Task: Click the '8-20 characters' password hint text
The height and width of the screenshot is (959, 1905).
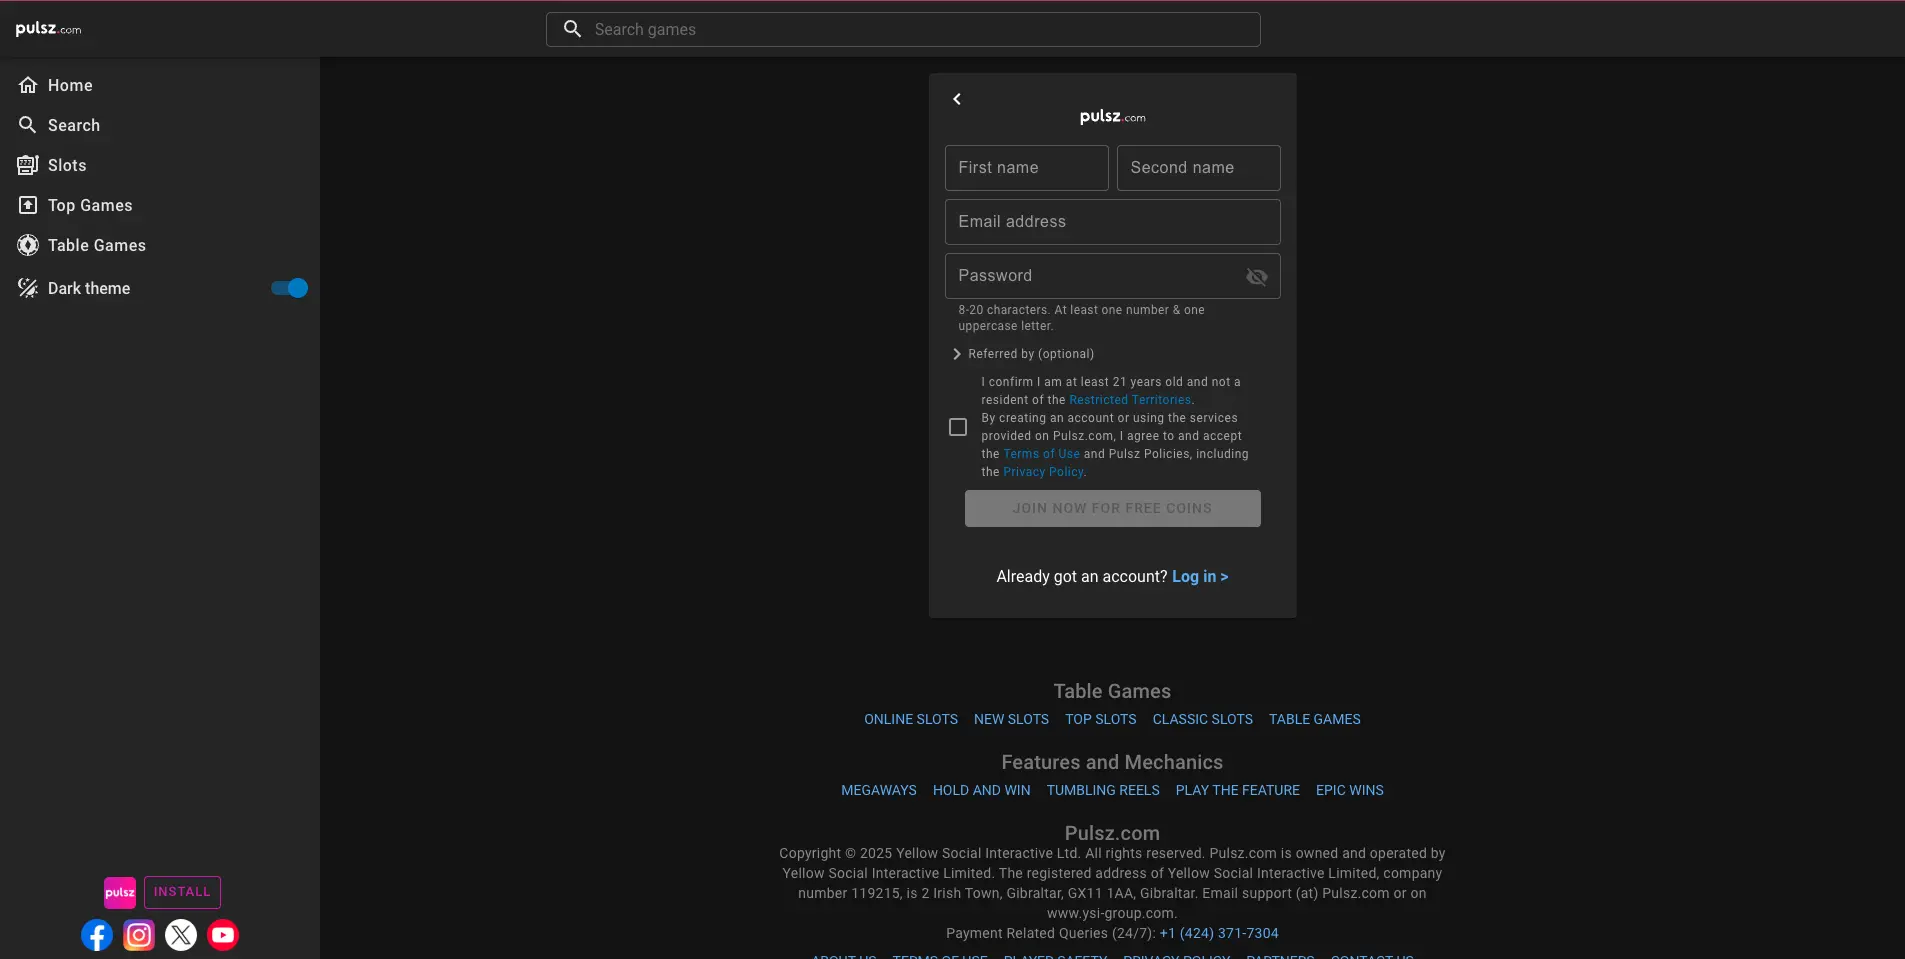Action: tap(1081, 318)
